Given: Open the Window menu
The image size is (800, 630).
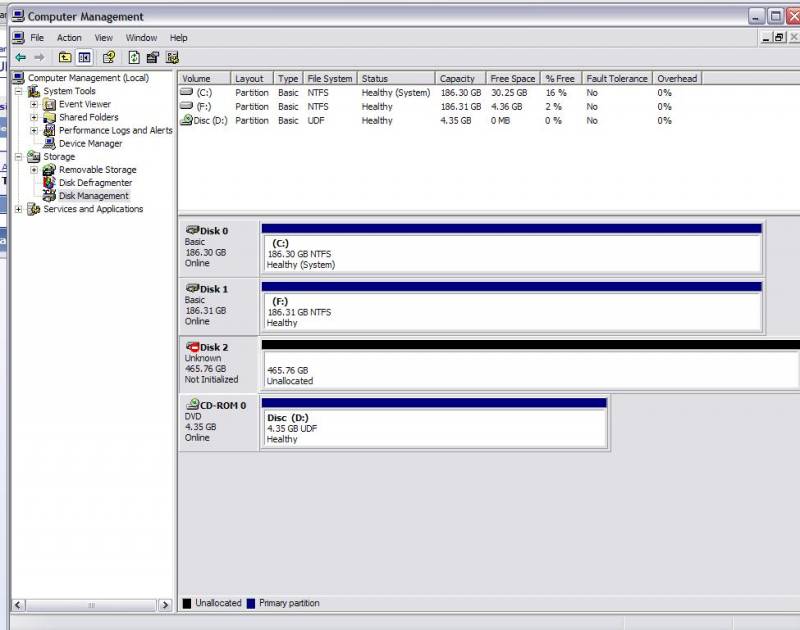Looking at the screenshot, I should point(141,38).
